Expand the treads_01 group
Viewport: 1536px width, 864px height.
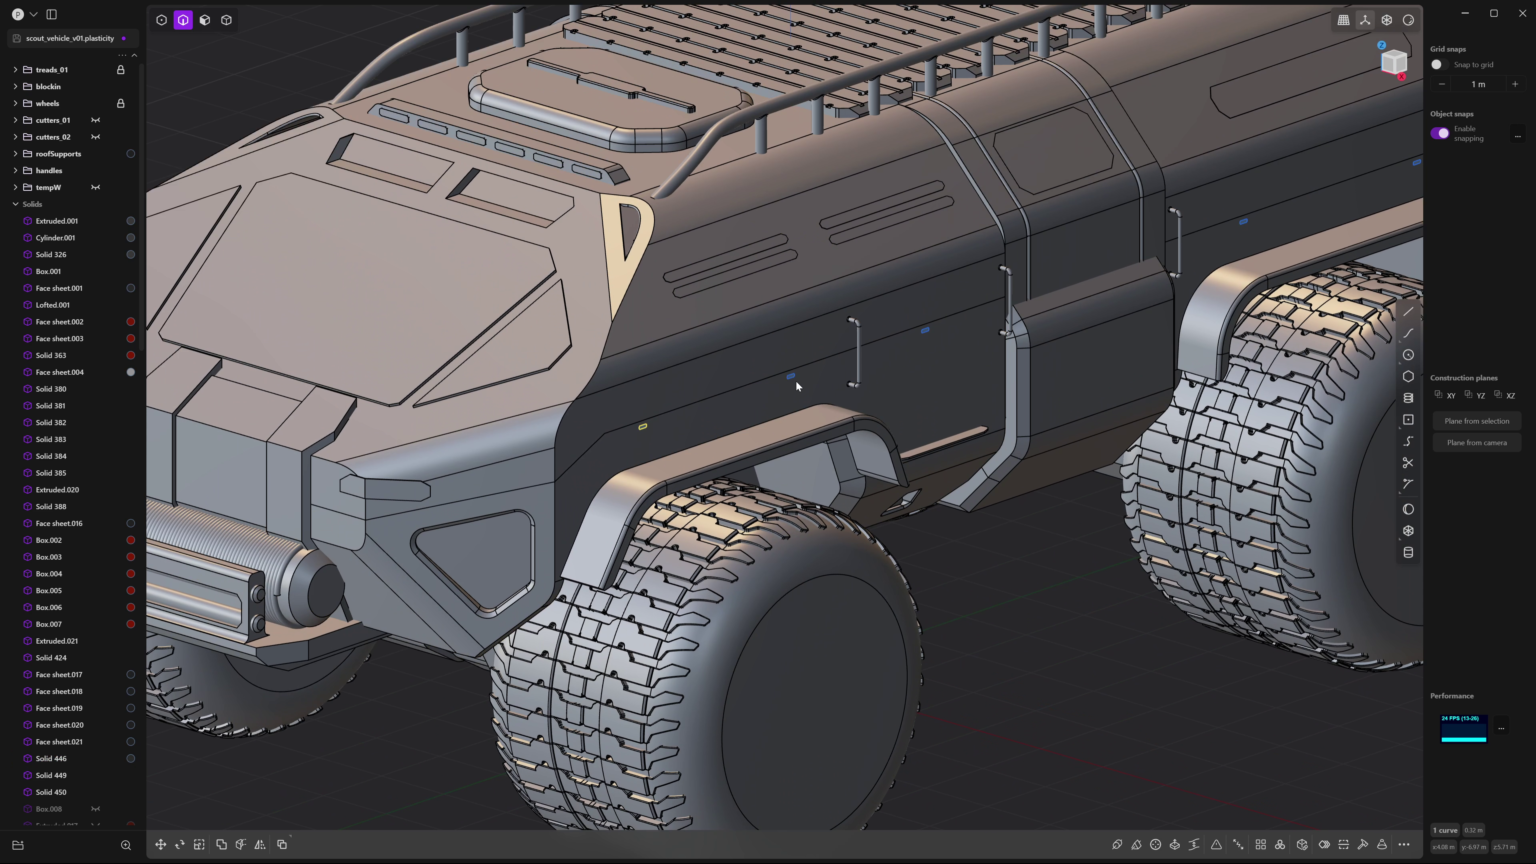click(x=15, y=70)
